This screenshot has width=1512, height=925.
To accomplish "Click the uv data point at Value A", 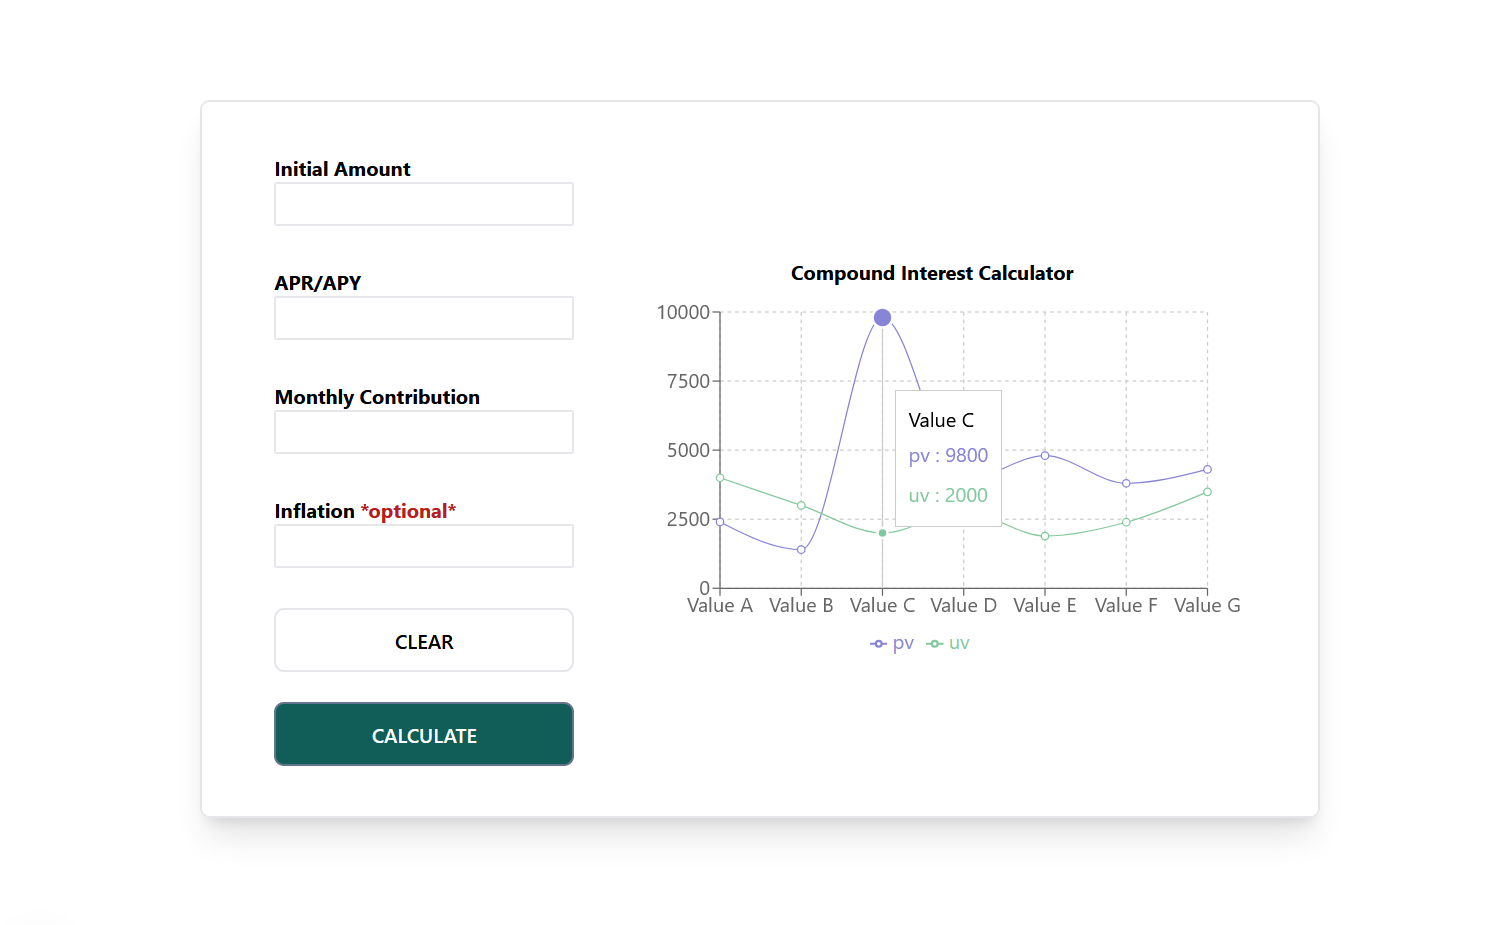I will (720, 477).
